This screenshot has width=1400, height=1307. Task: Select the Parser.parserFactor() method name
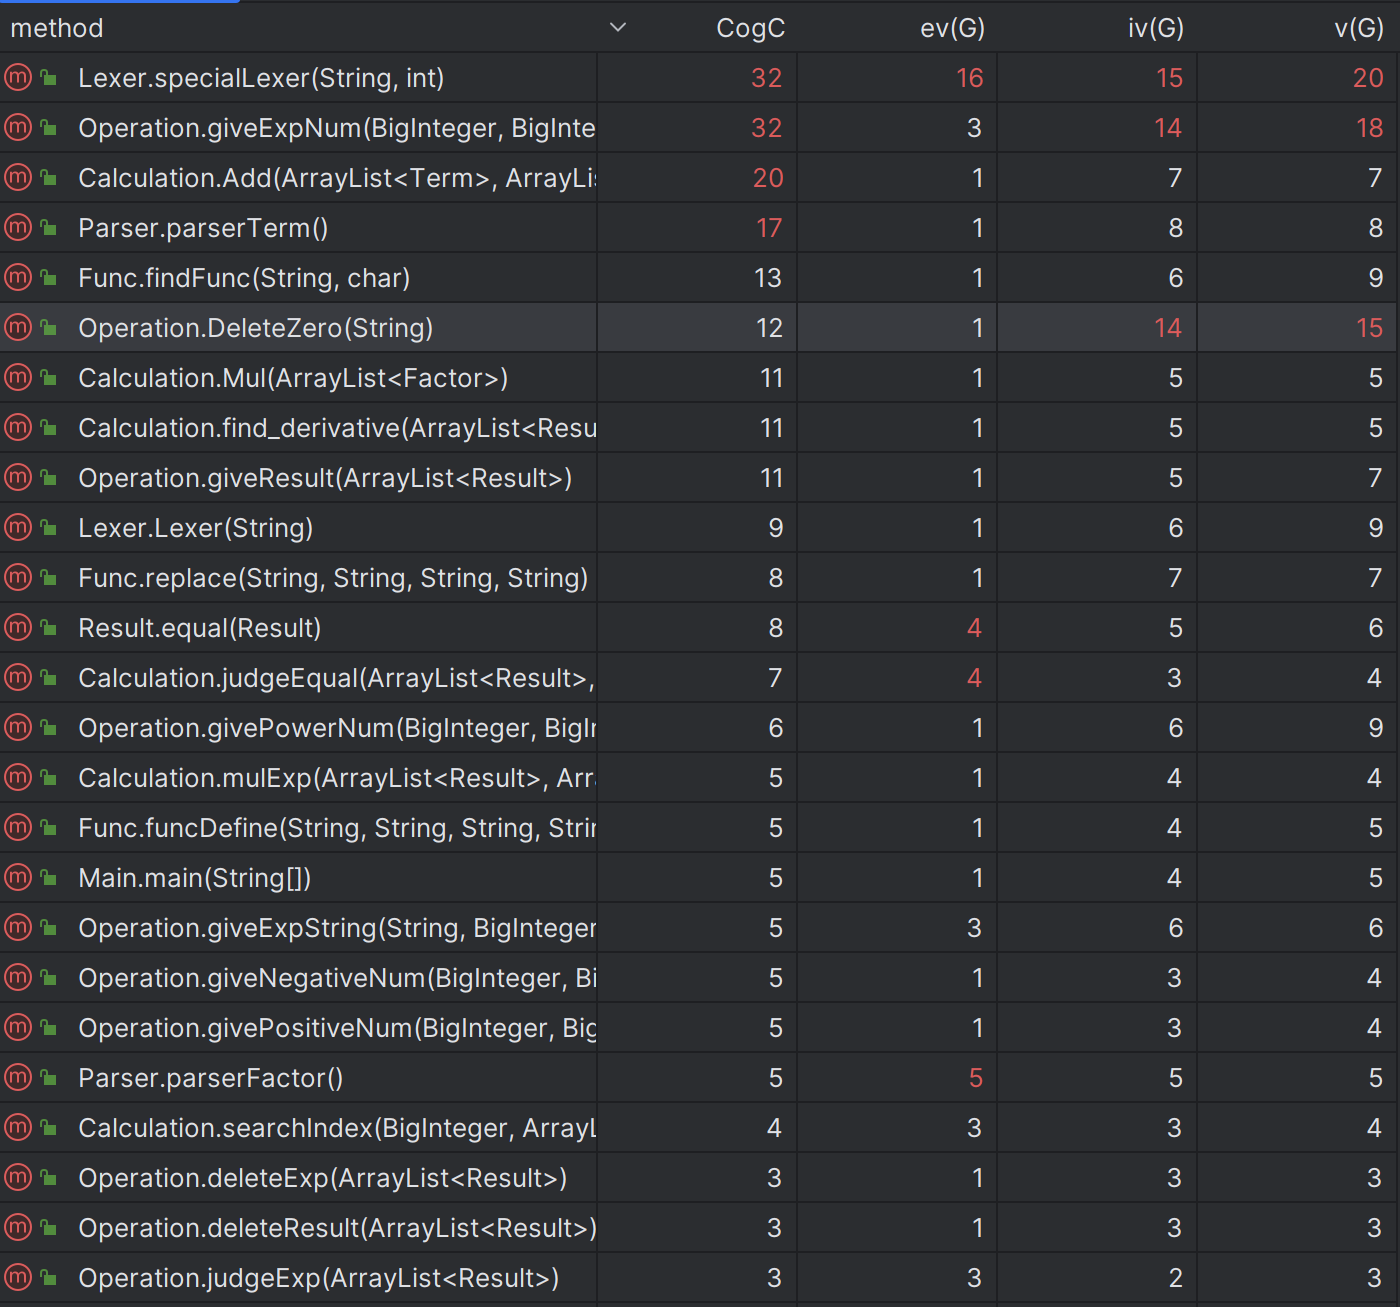pos(211,1078)
